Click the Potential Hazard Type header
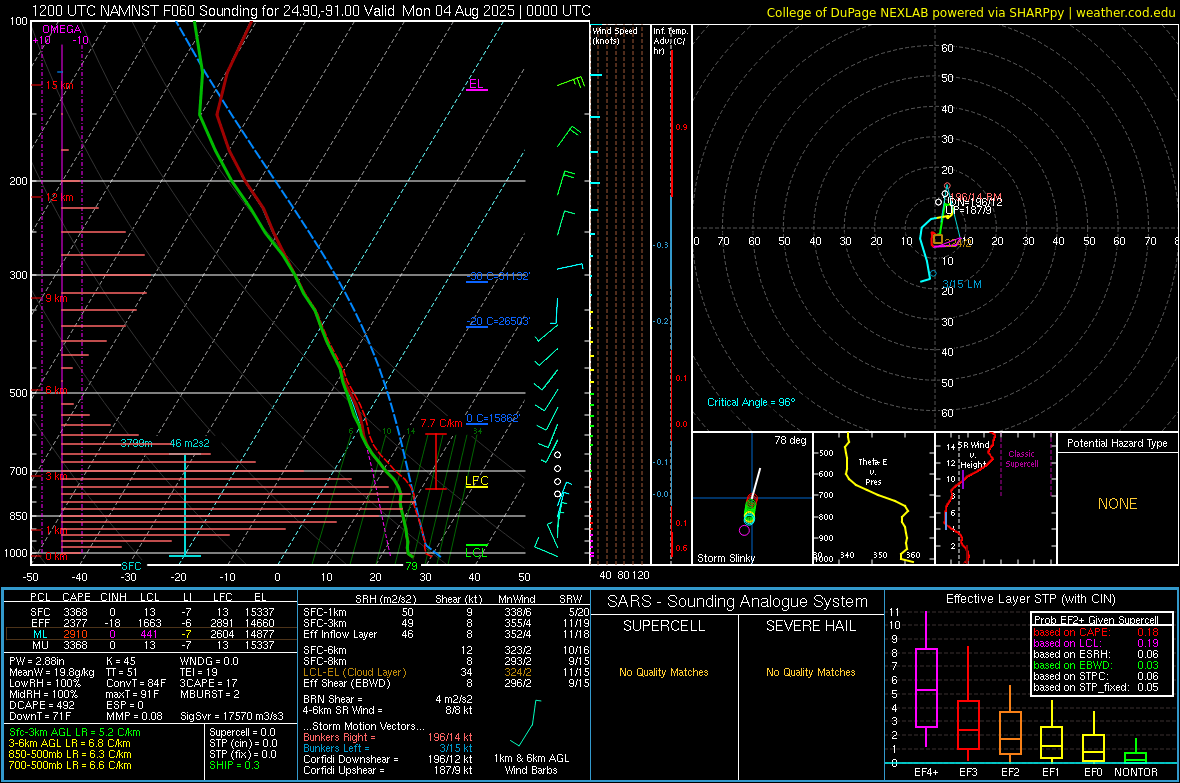The width and height of the screenshot is (1180, 783). point(1117,443)
